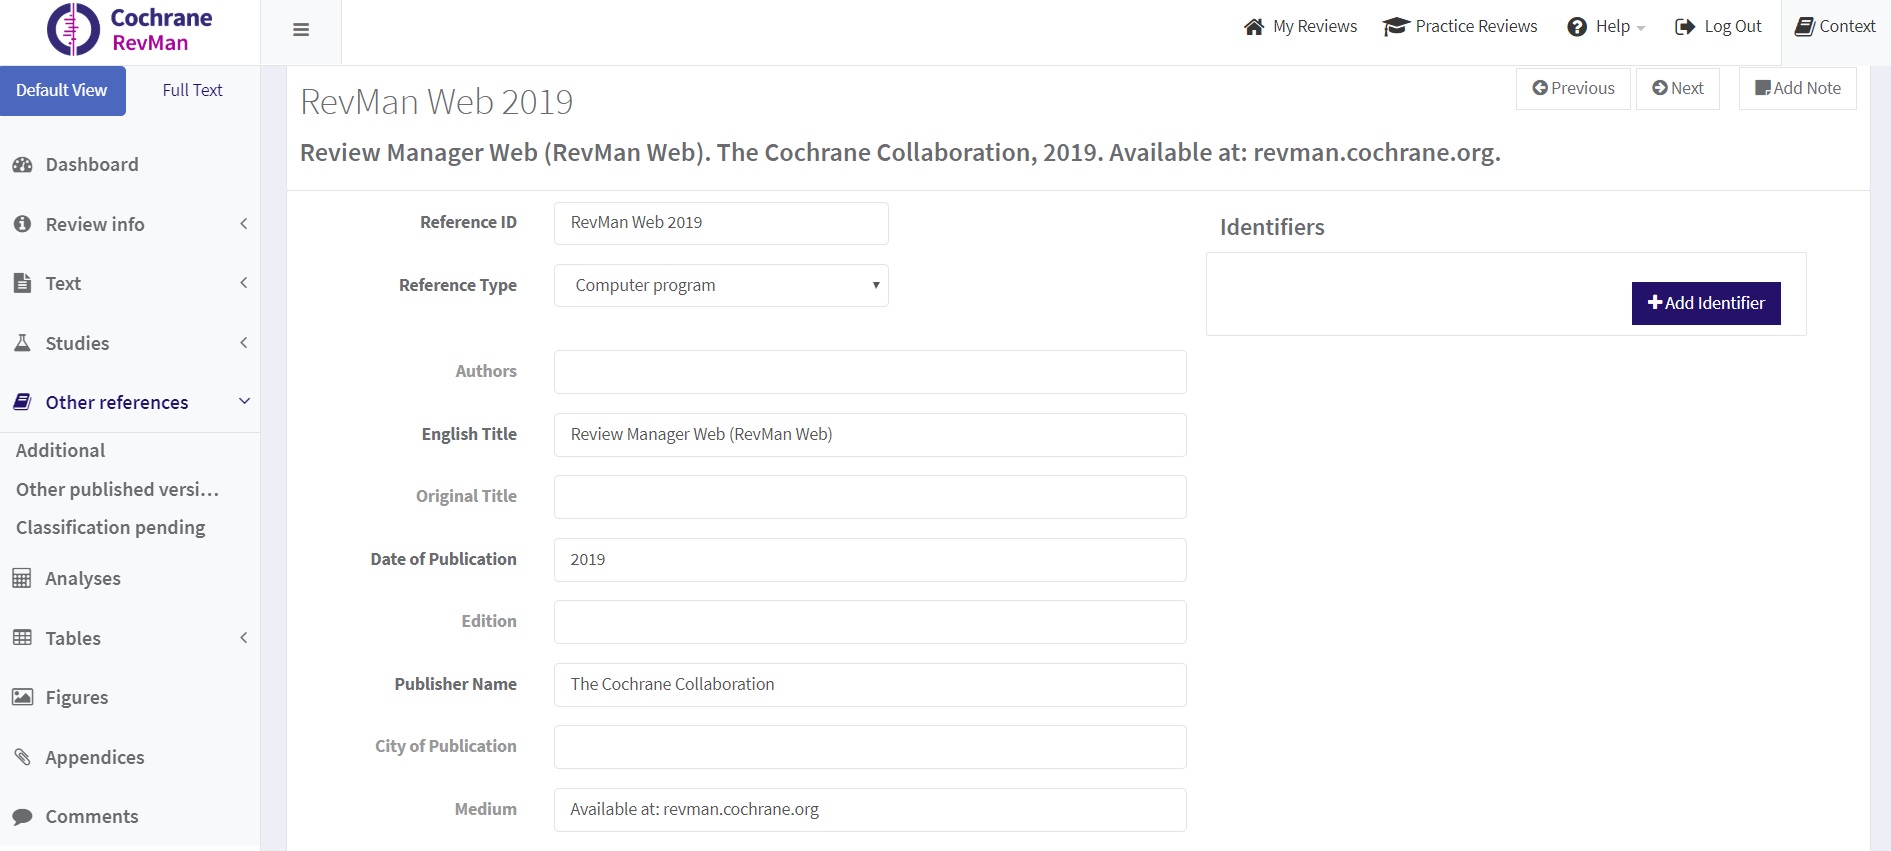Select the Default View tab
The height and width of the screenshot is (851, 1891).
pyautogui.click(x=62, y=91)
